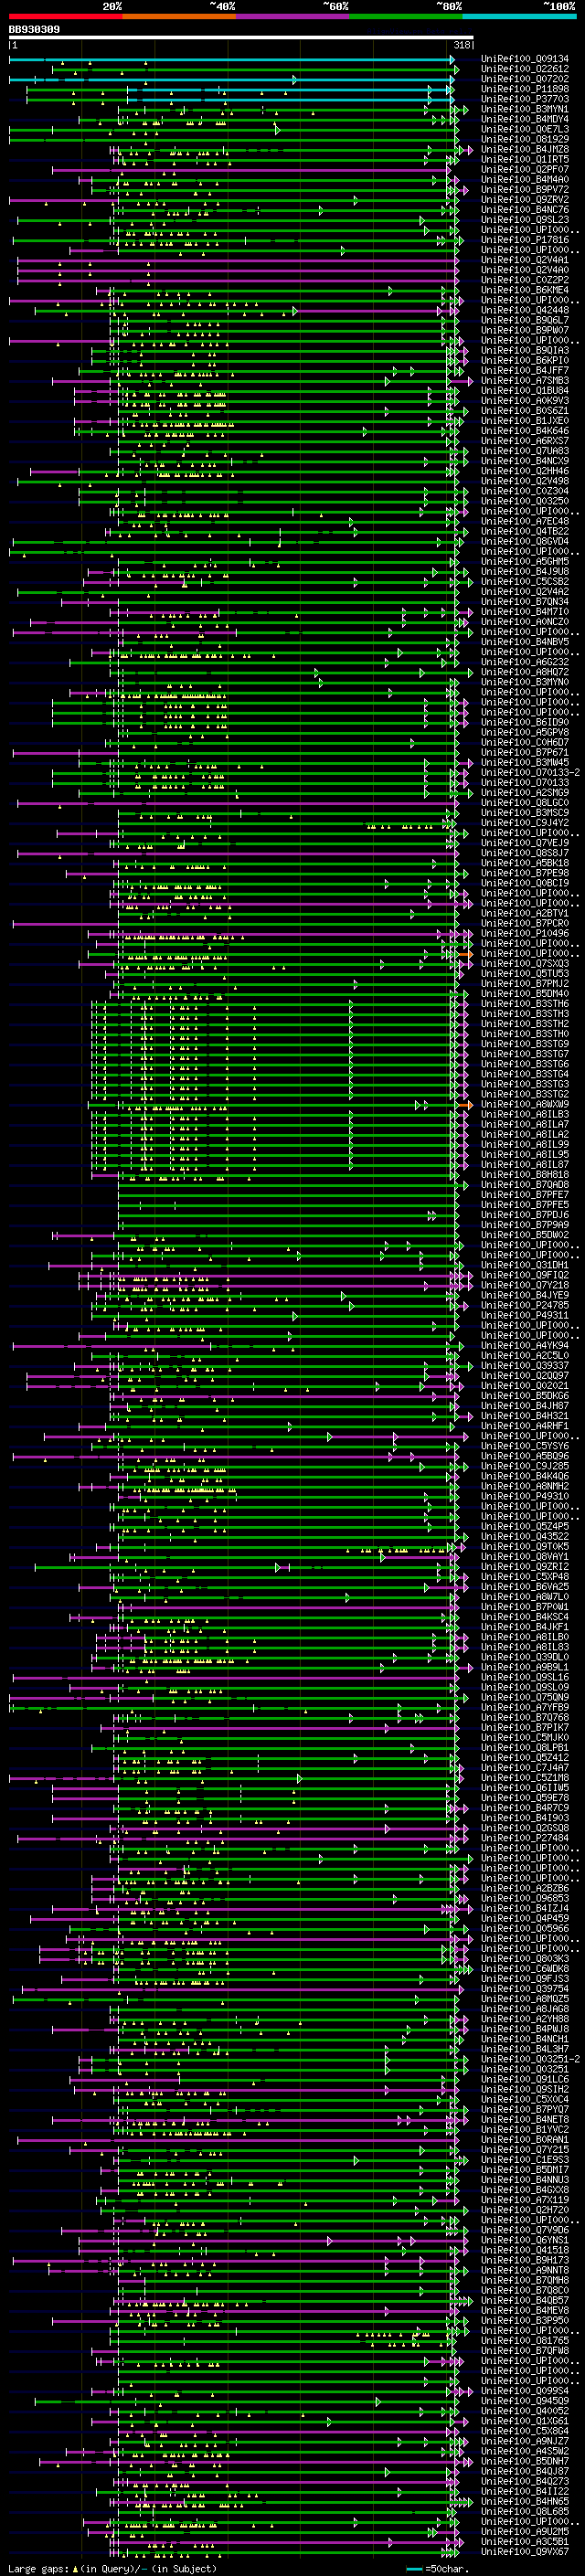585x2576 pixels.
Task: Select the UniRef100_Q9ZRV2 label
Action: (x=524, y=200)
